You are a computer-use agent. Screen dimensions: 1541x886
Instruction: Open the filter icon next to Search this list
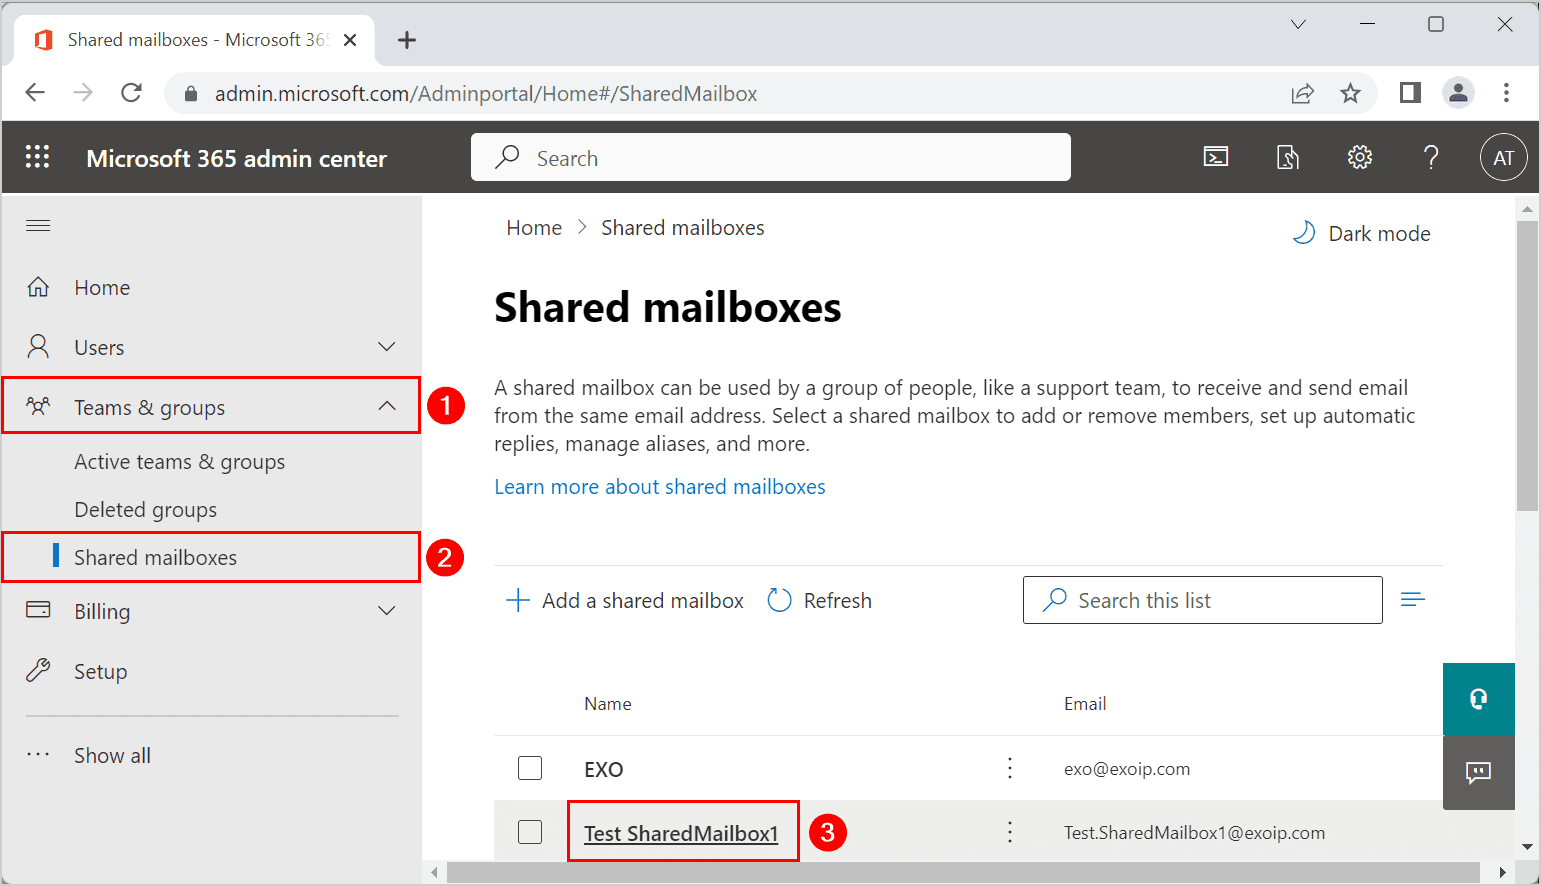[1412, 598]
